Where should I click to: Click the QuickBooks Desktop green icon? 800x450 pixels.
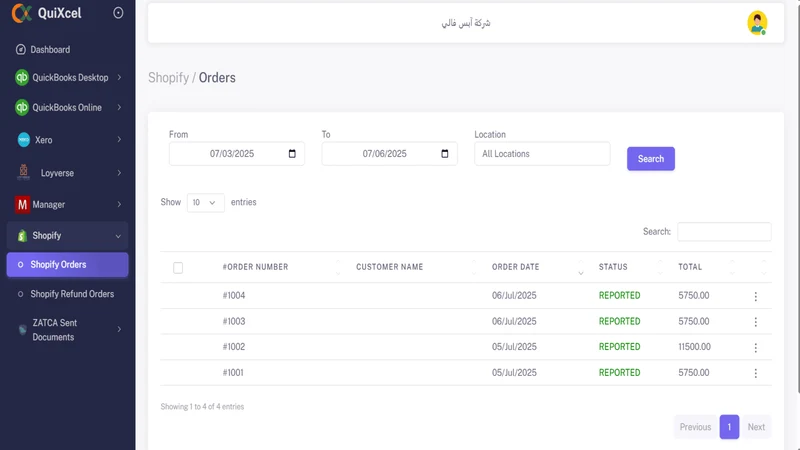tap(21, 78)
